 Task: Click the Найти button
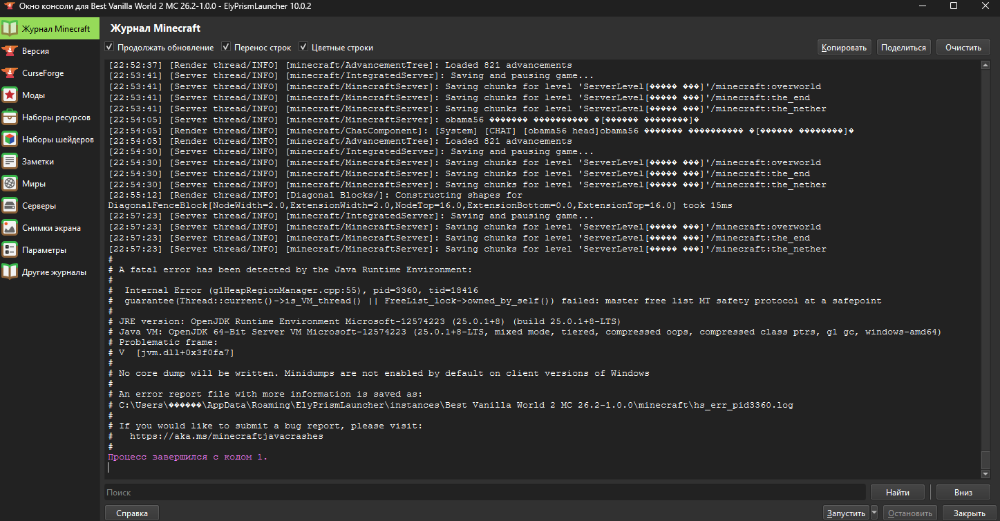point(897,492)
